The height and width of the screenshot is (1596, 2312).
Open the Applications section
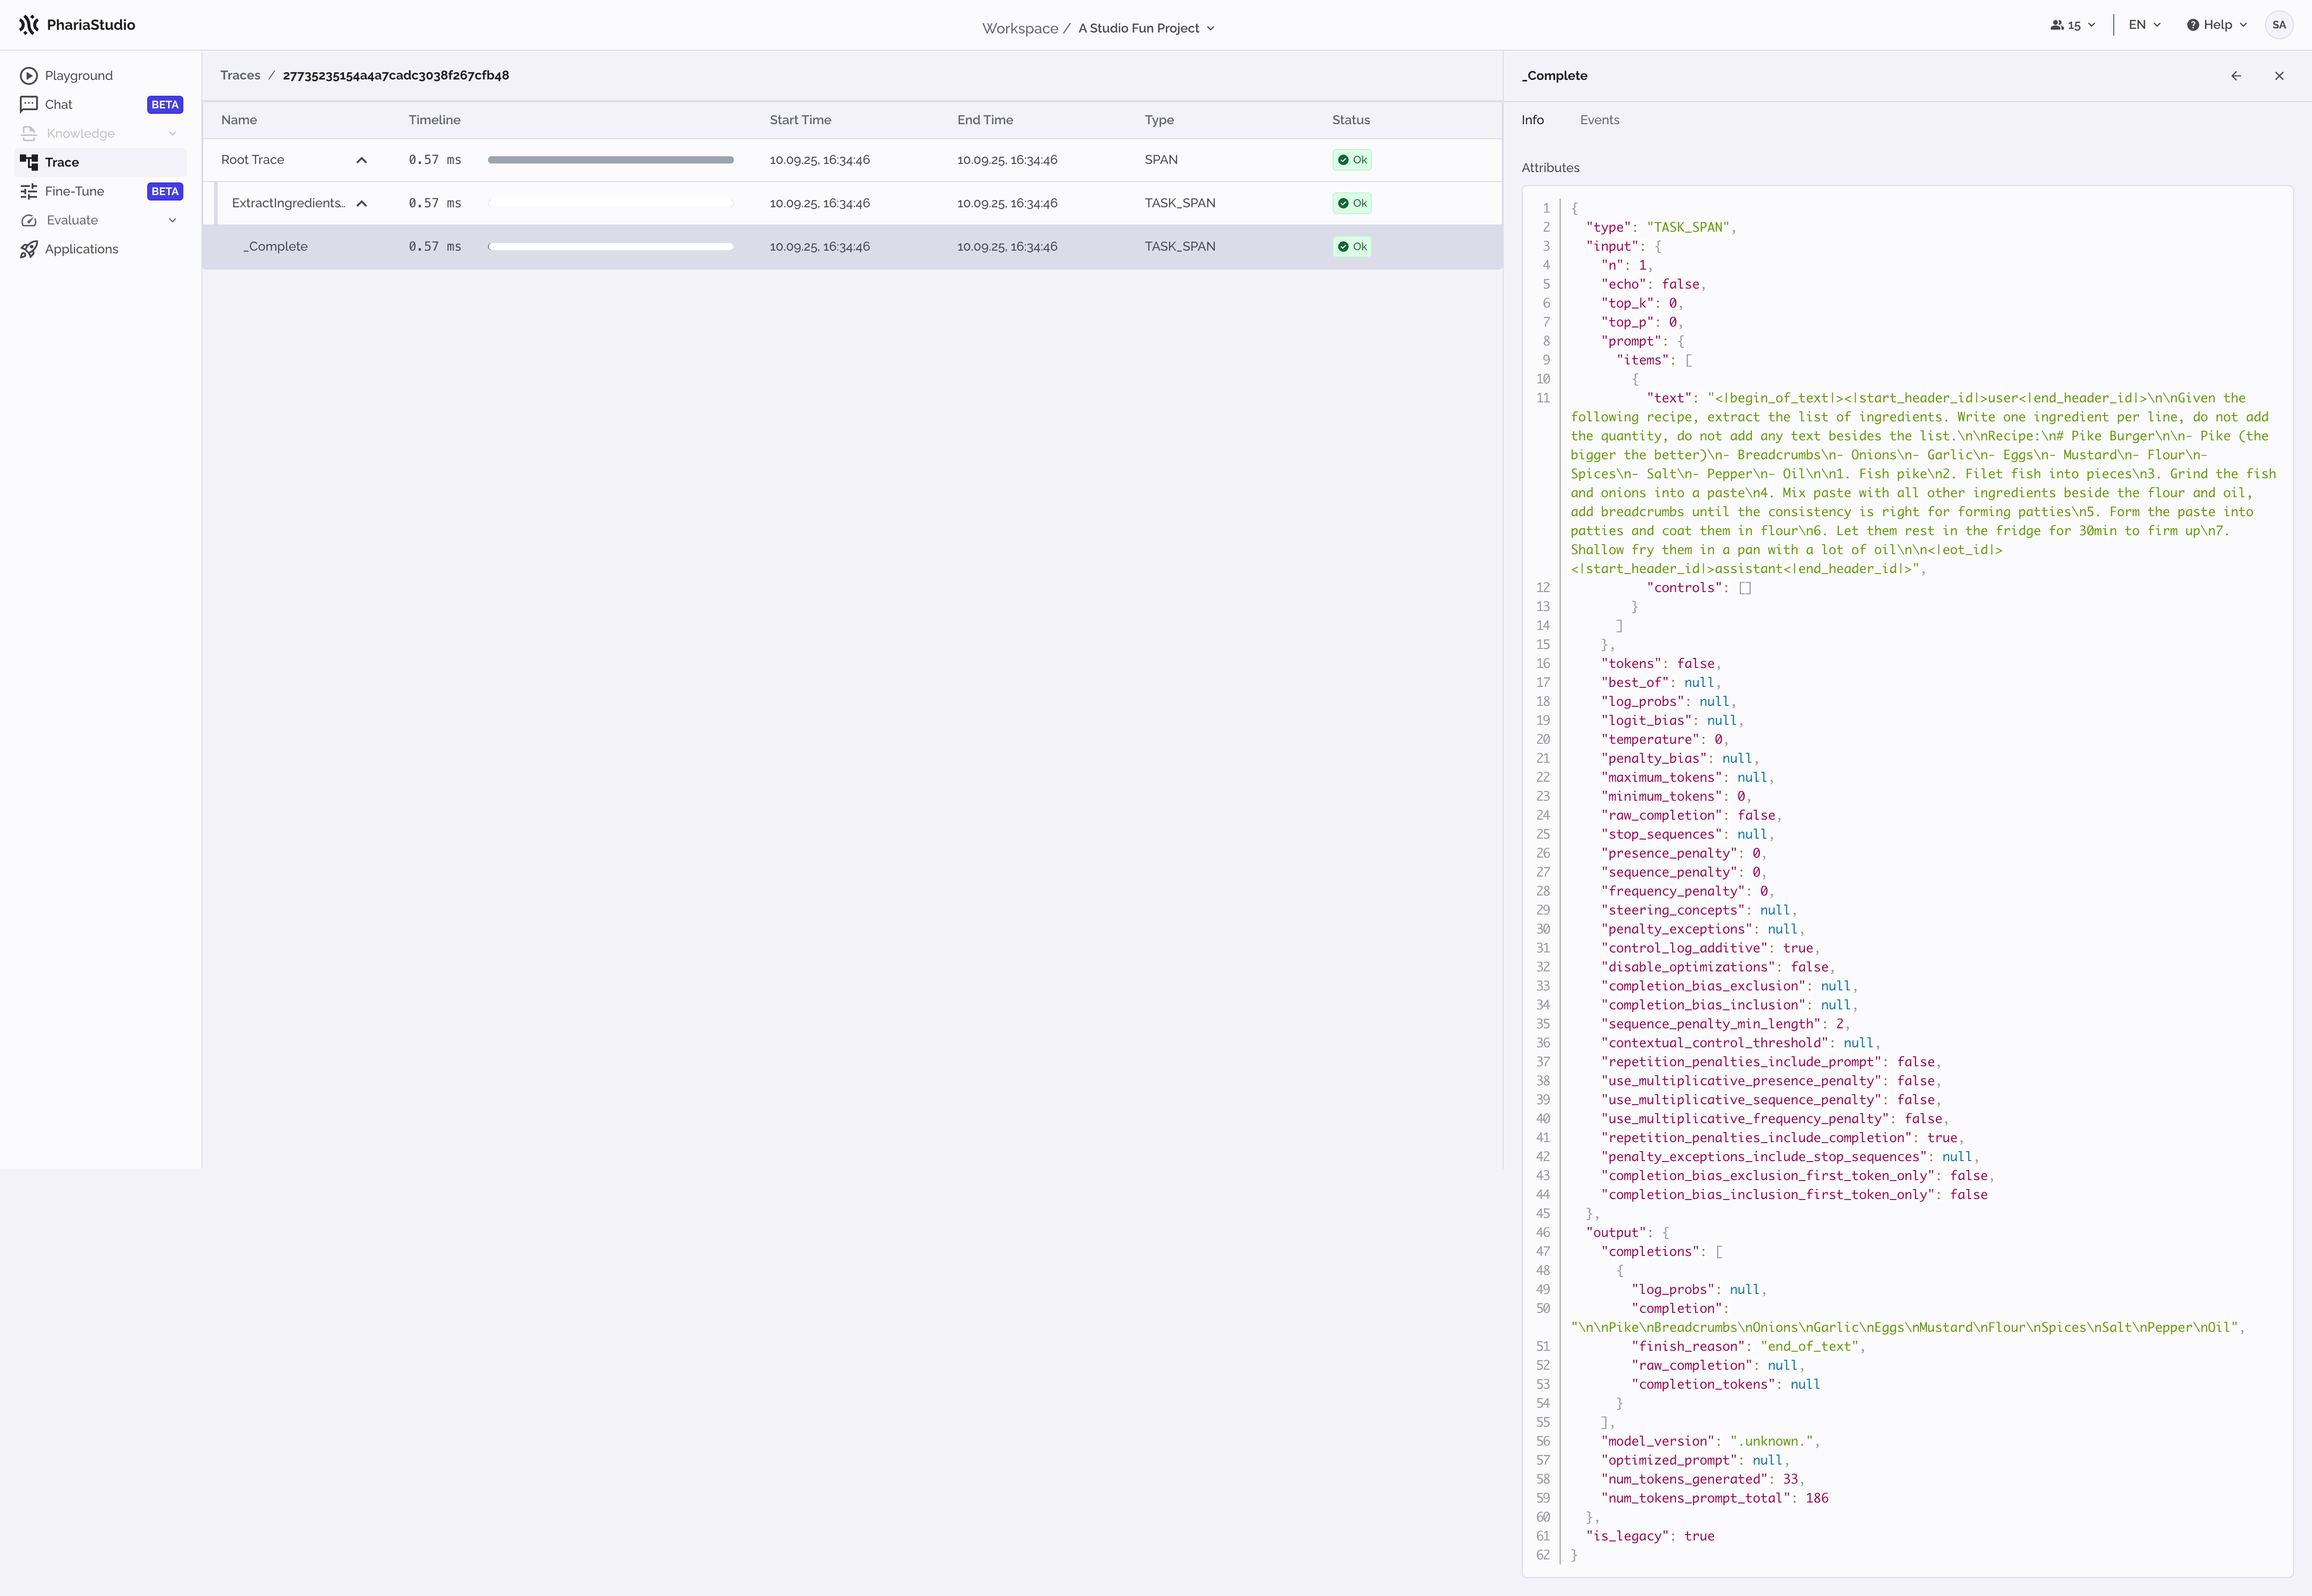click(x=80, y=249)
